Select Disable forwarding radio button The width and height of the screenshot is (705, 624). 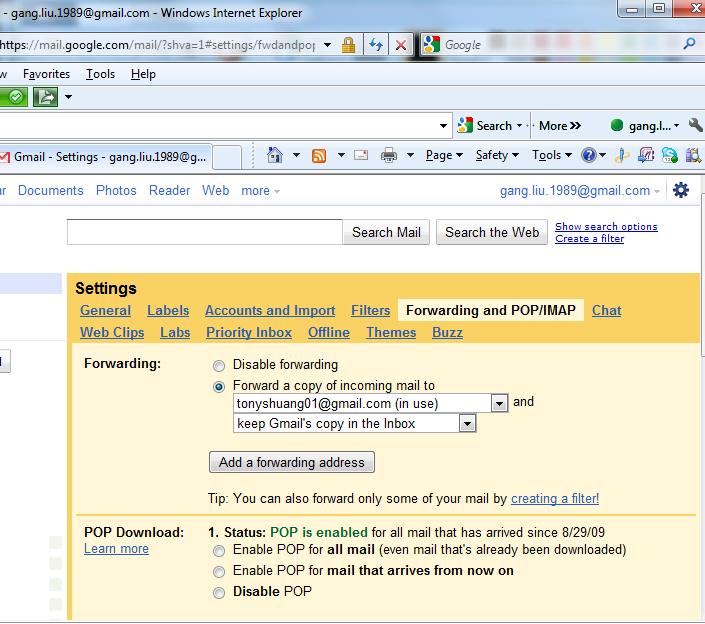click(219, 366)
